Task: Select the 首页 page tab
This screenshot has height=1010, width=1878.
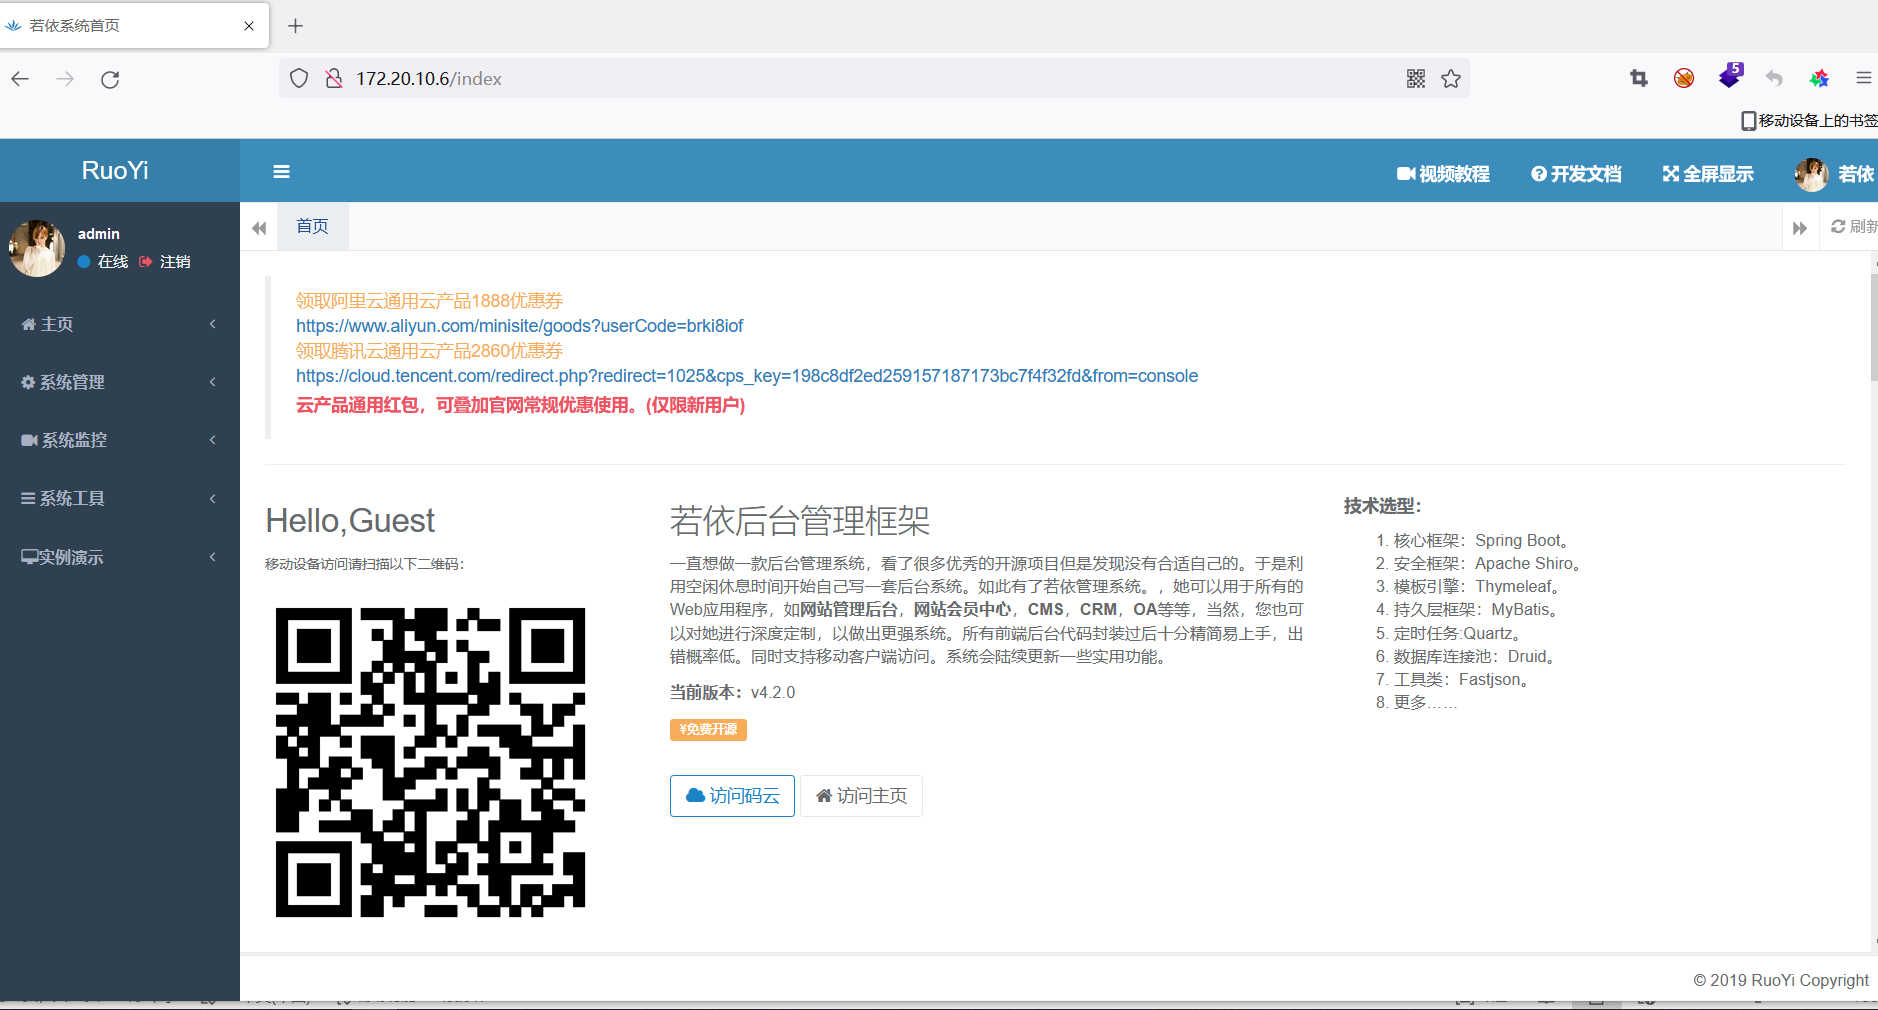Action: (312, 227)
